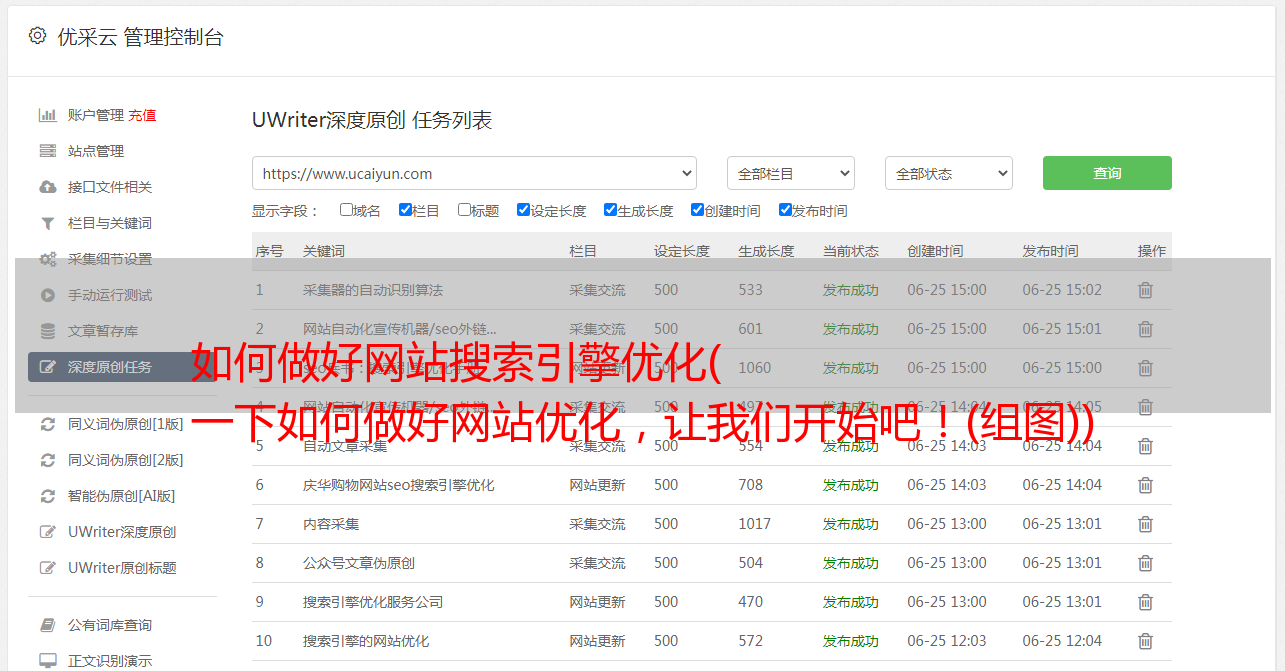Click the 同义词伪原创[1版] refresh icon
This screenshot has height=671, width=1285.
pyautogui.click(x=47, y=424)
